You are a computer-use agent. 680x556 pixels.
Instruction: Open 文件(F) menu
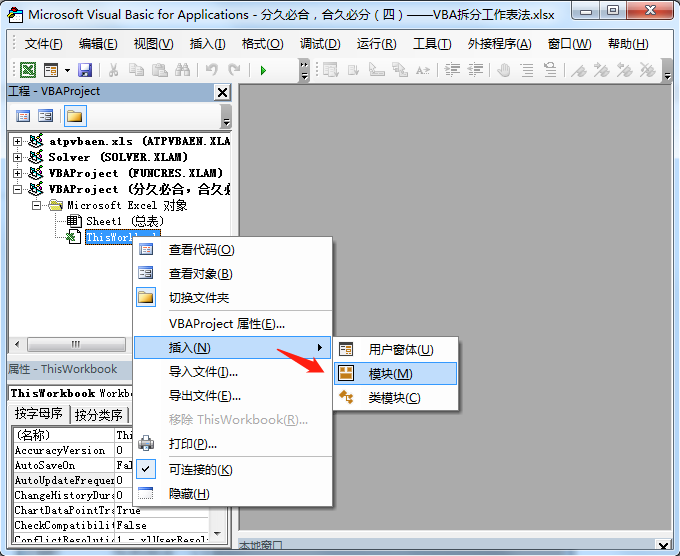pyautogui.click(x=43, y=44)
